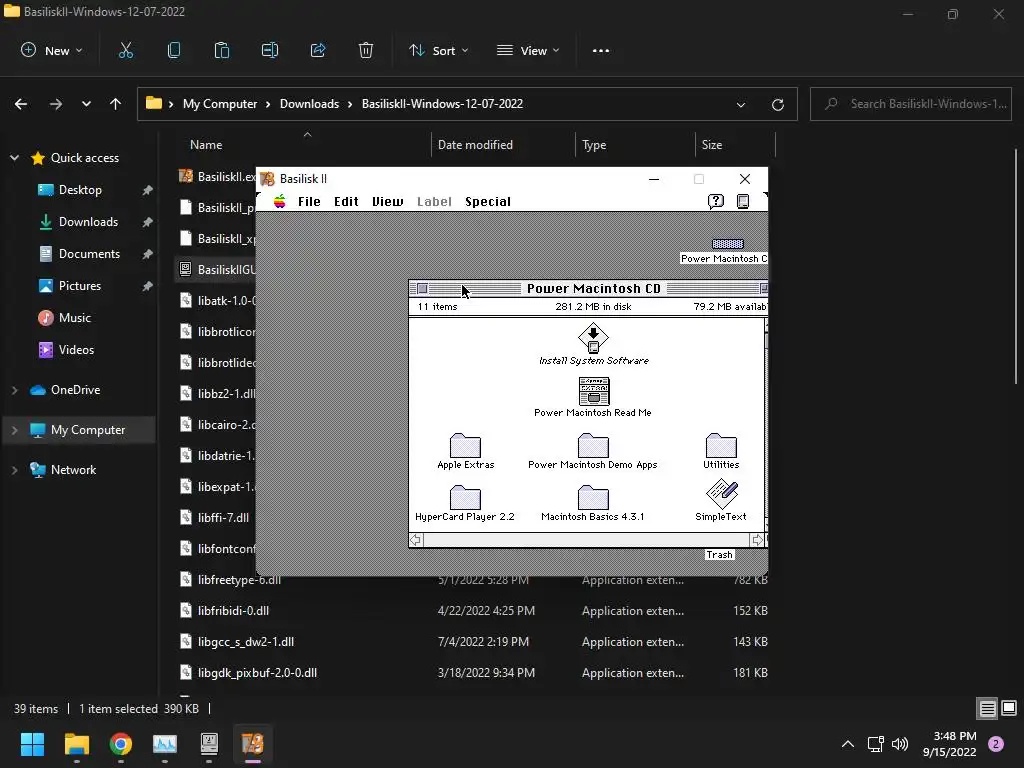This screenshot has width=1024, height=768.
Task: Switch to Details view layout icon
Action: pos(987,709)
